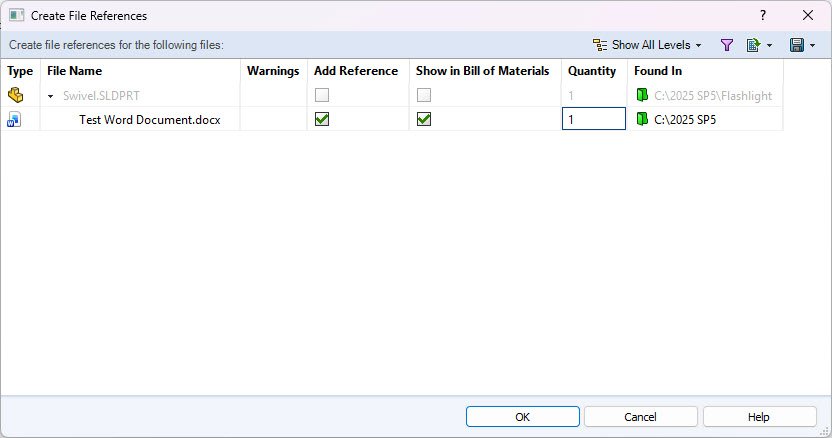Click green vault icon in Test Word Document row
This screenshot has width=832, height=438.
point(642,119)
